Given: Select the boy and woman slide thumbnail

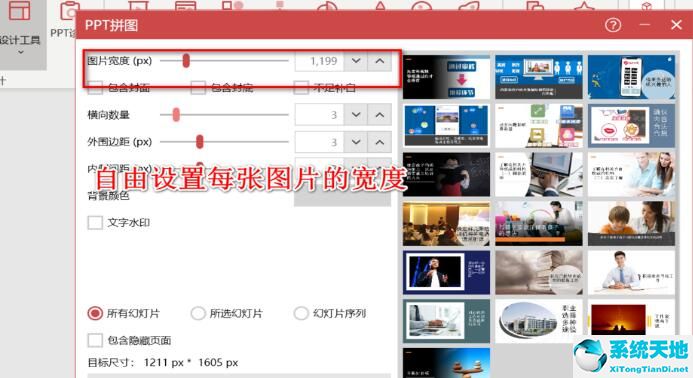Looking at the screenshot, I should pyautogui.click(x=632, y=223).
